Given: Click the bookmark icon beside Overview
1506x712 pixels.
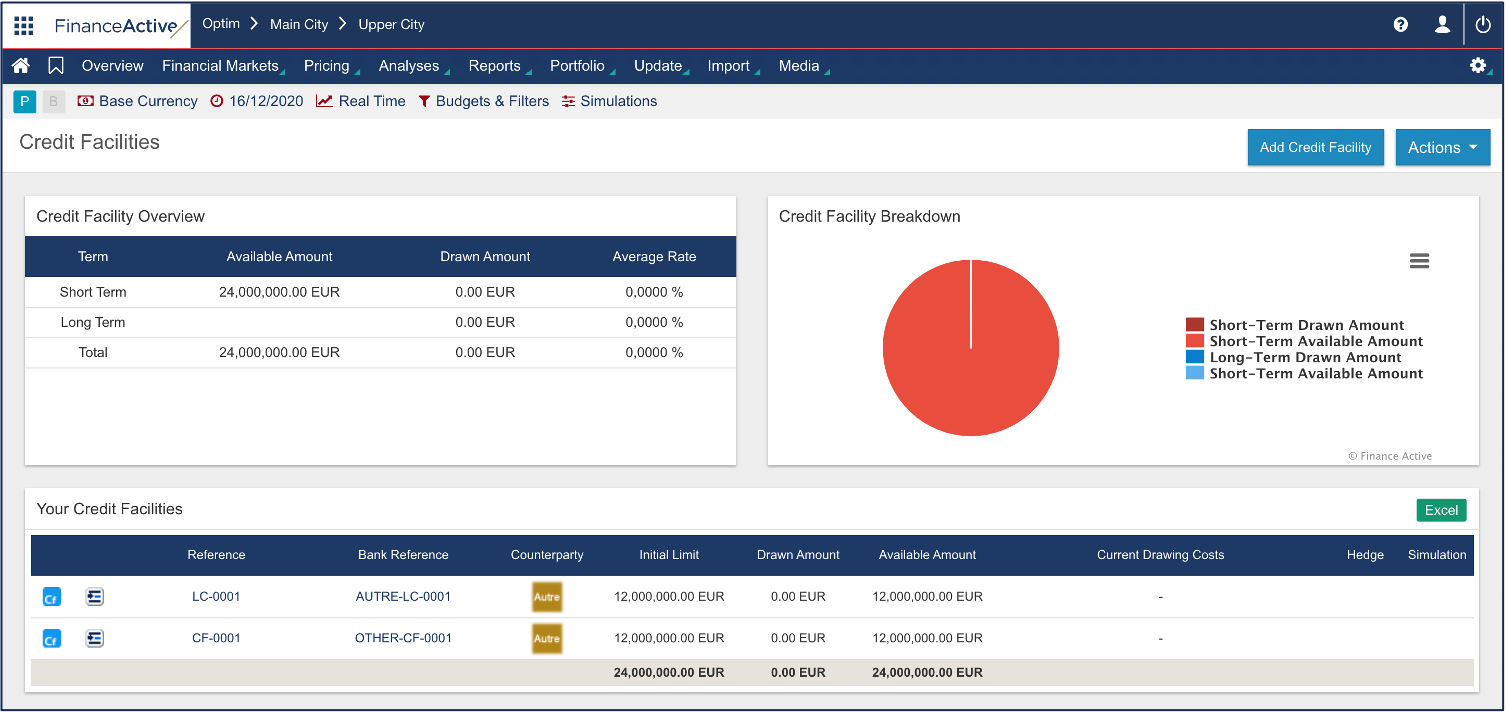Looking at the screenshot, I should tap(56, 66).
